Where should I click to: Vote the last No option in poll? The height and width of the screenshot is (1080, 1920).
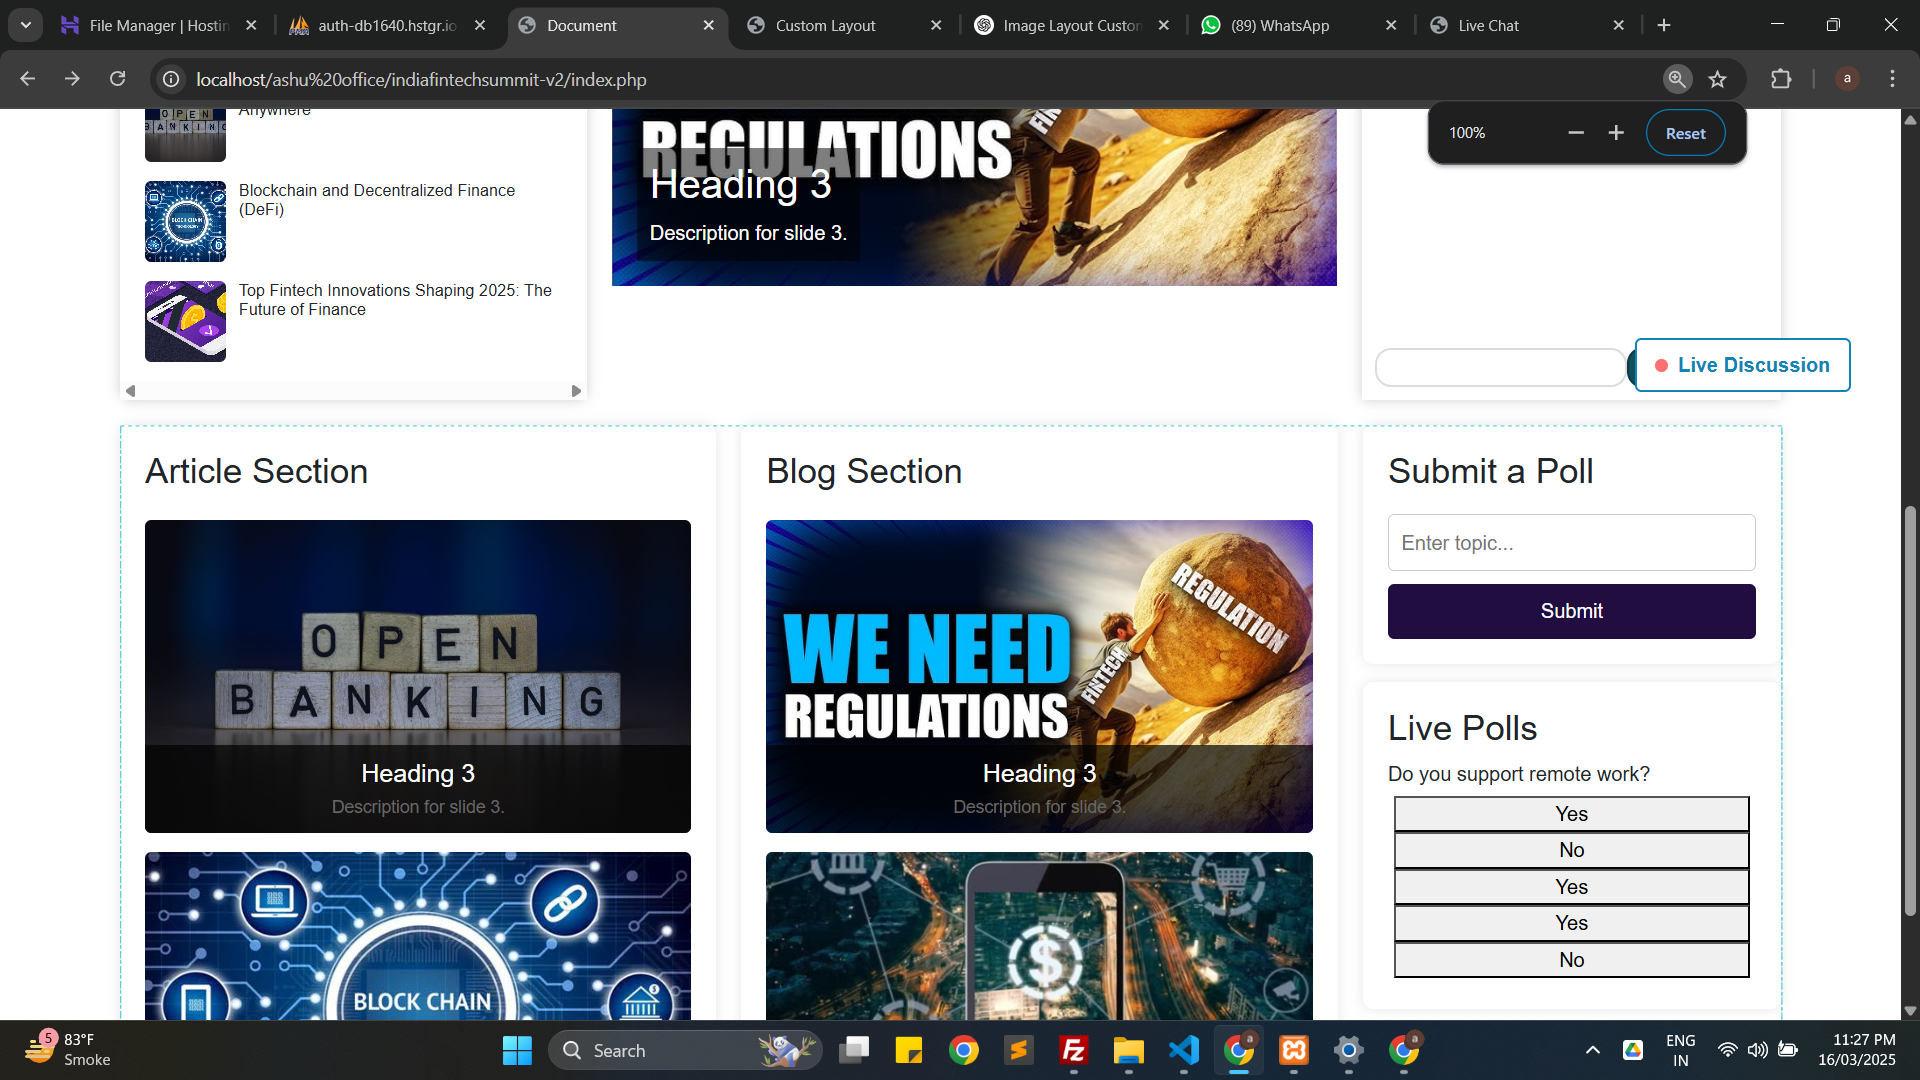click(1571, 960)
